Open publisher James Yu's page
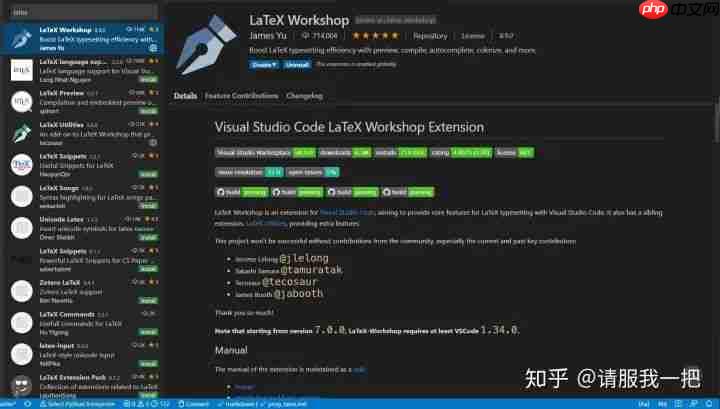 [268, 35]
